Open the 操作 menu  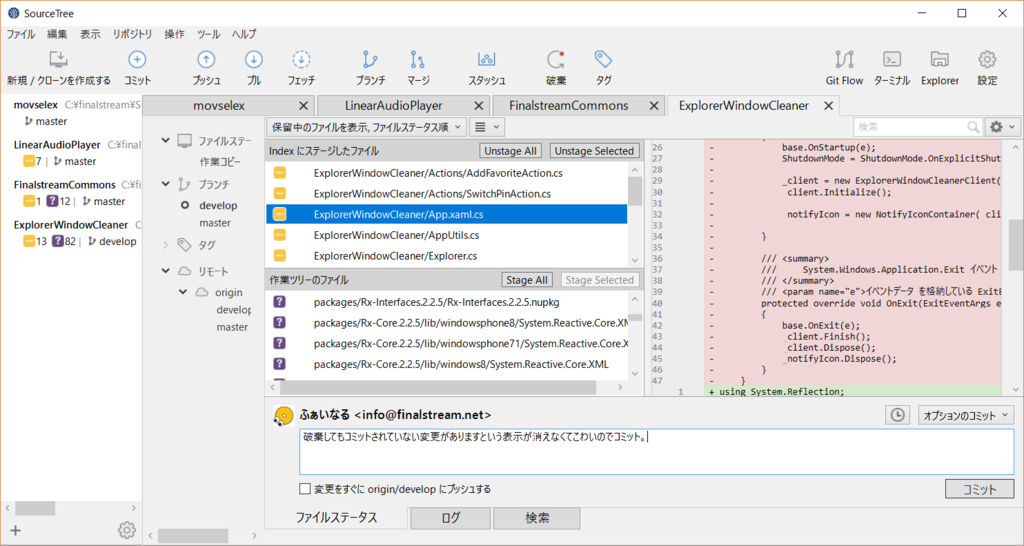click(174, 34)
